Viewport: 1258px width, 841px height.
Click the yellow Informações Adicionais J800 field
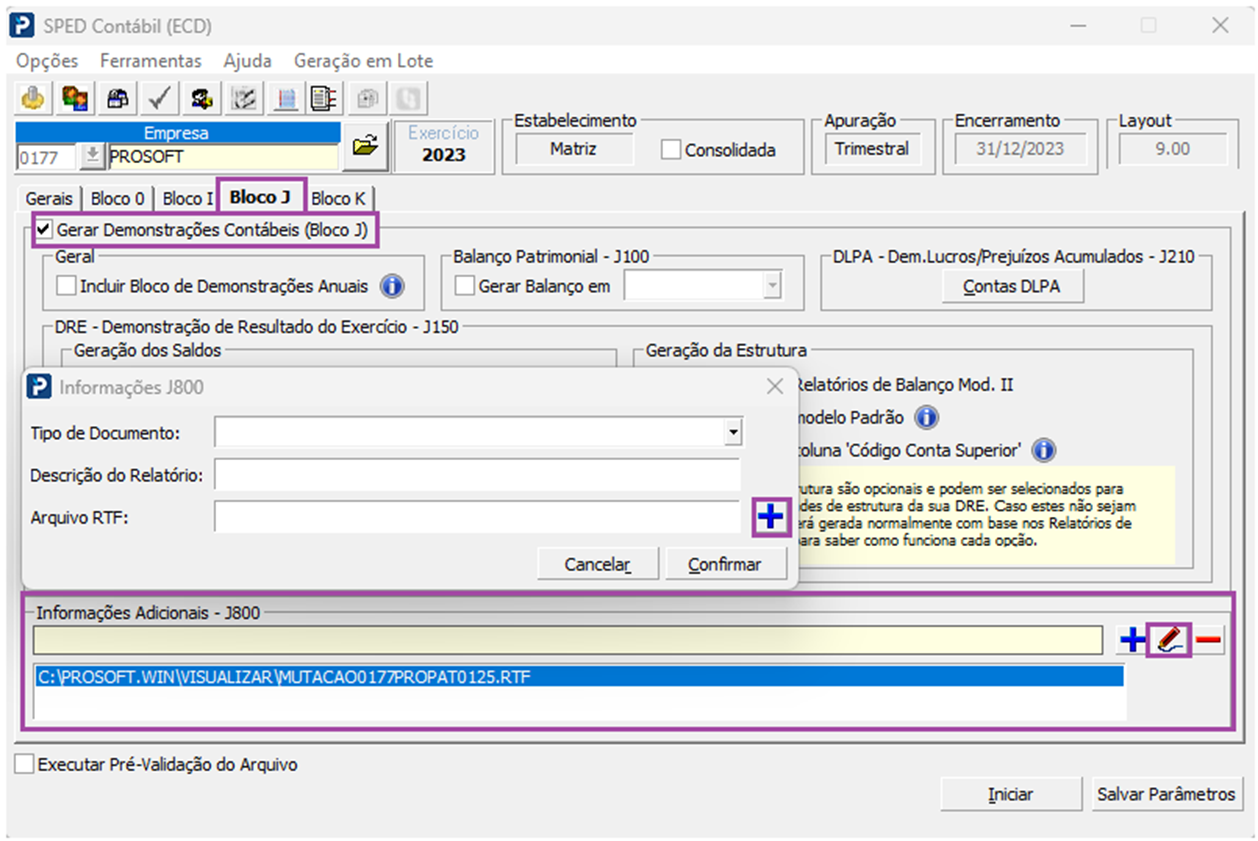(569, 640)
